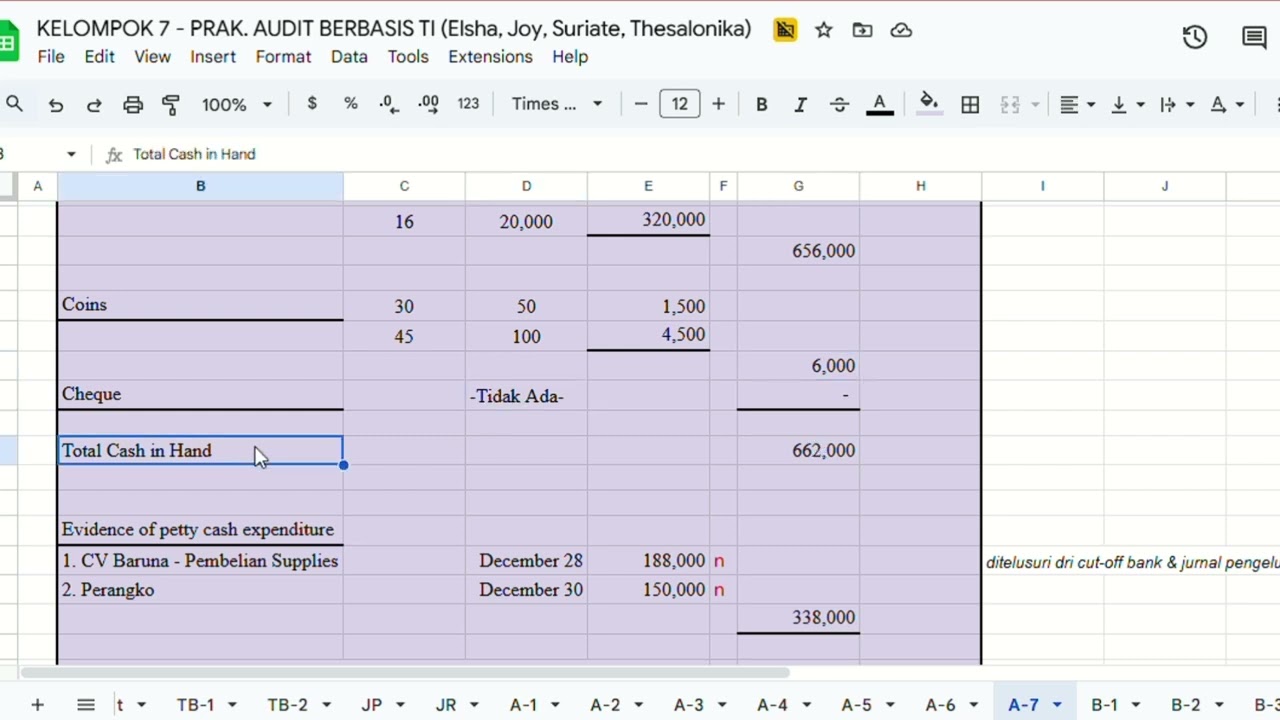
Task: Open the Insert menu
Action: tap(213, 57)
